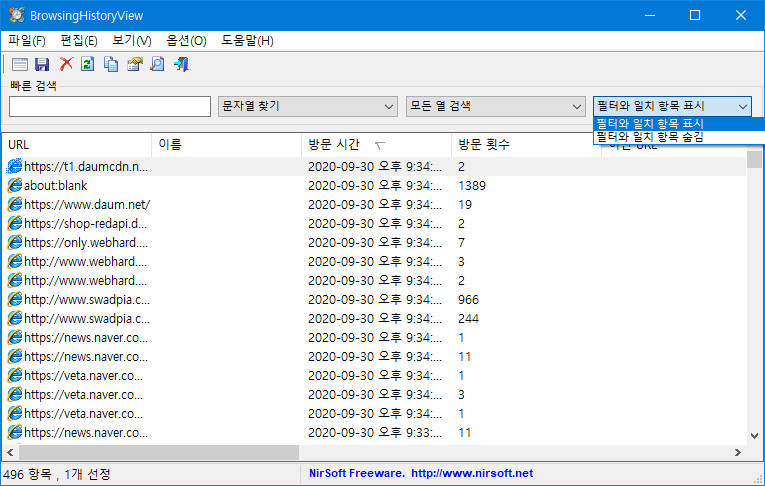765x486 pixels.
Task: Sort by the 방문 시간 column header
Action: 377,145
